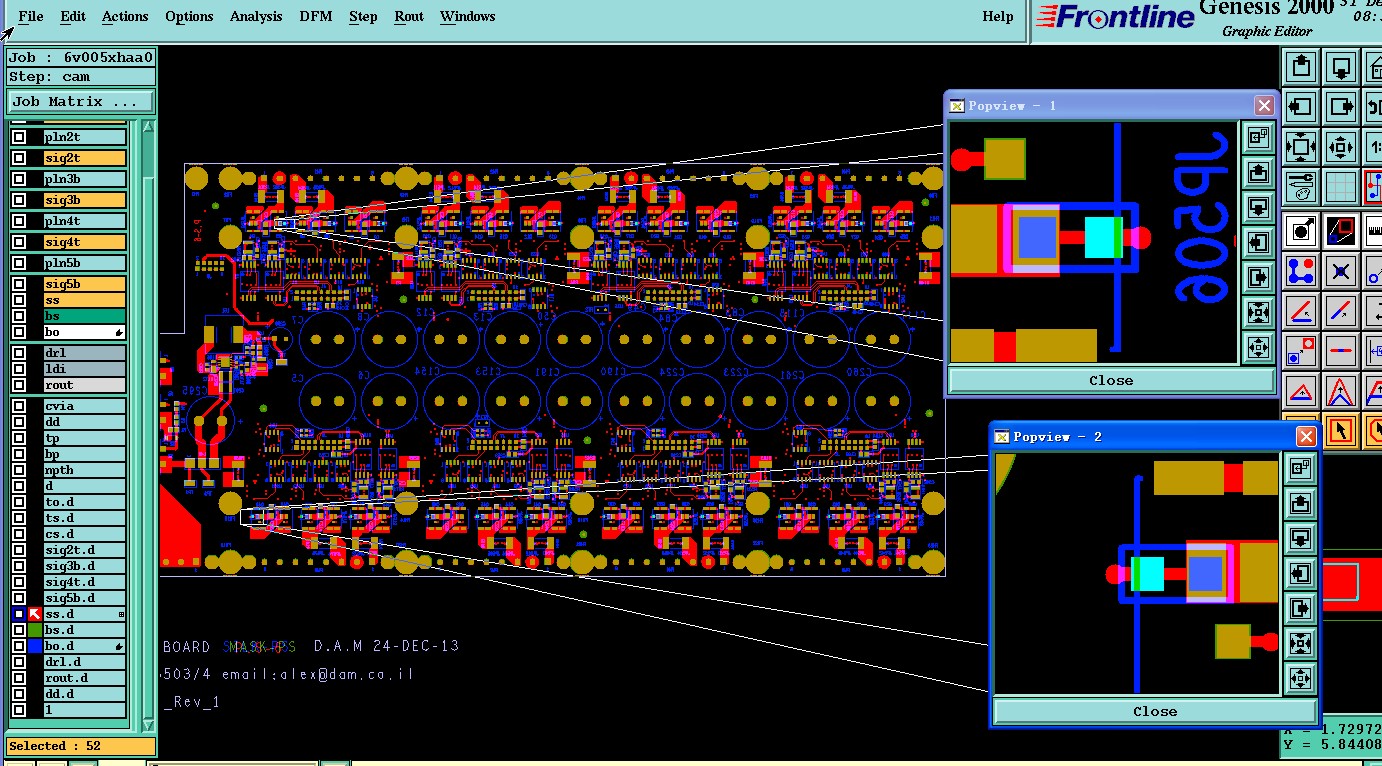Click the diagonal red-blue line tool
The height and width of the screenshot is (766, 1382).
pos(1341,311)
